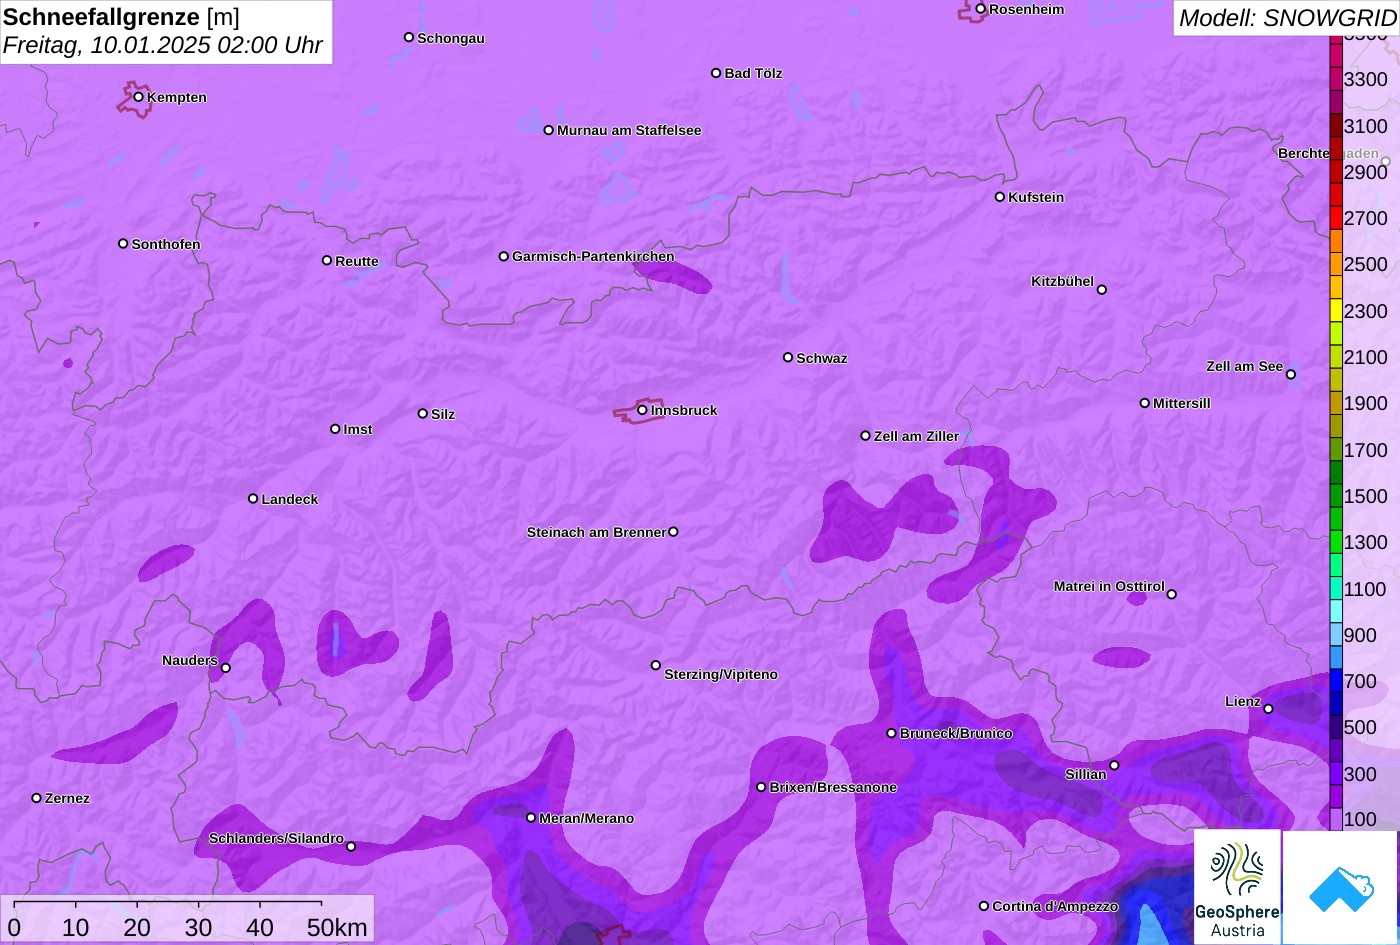
Task: Select Matrei in Osttirol marker dot
Action: (x=1172, y=594)
